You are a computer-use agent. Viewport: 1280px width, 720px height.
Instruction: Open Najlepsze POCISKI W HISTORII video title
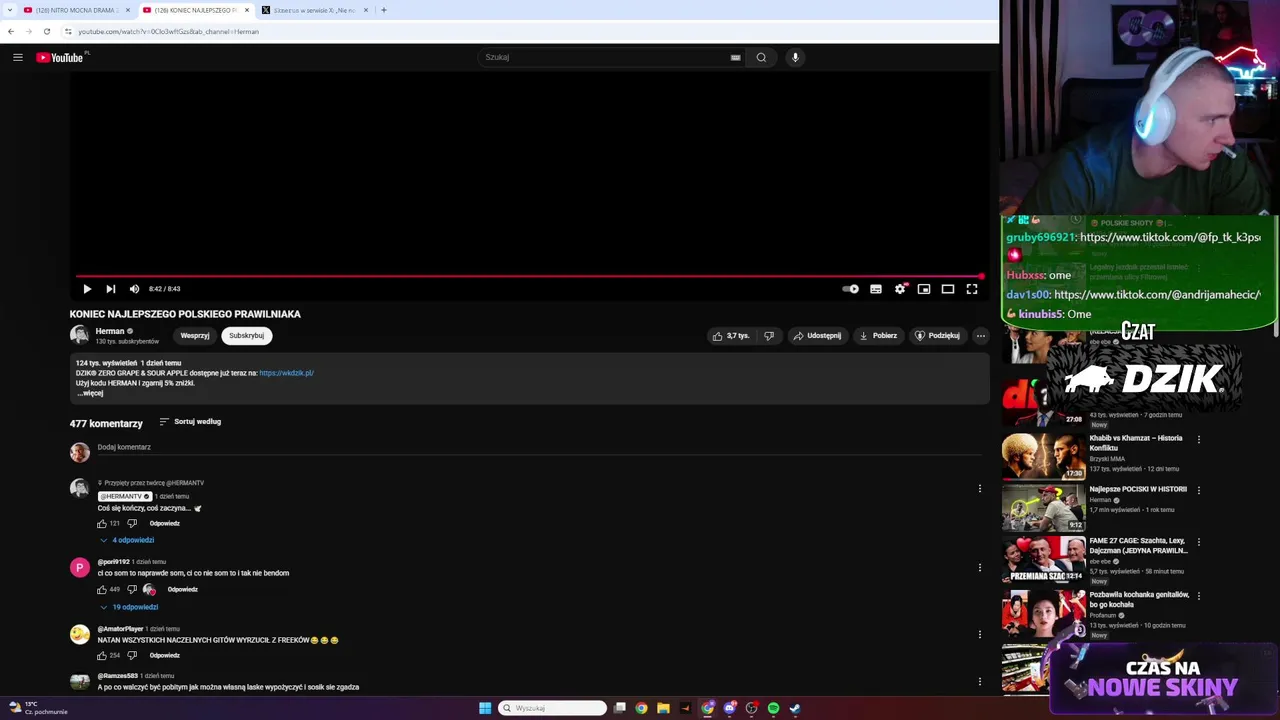1138,489
